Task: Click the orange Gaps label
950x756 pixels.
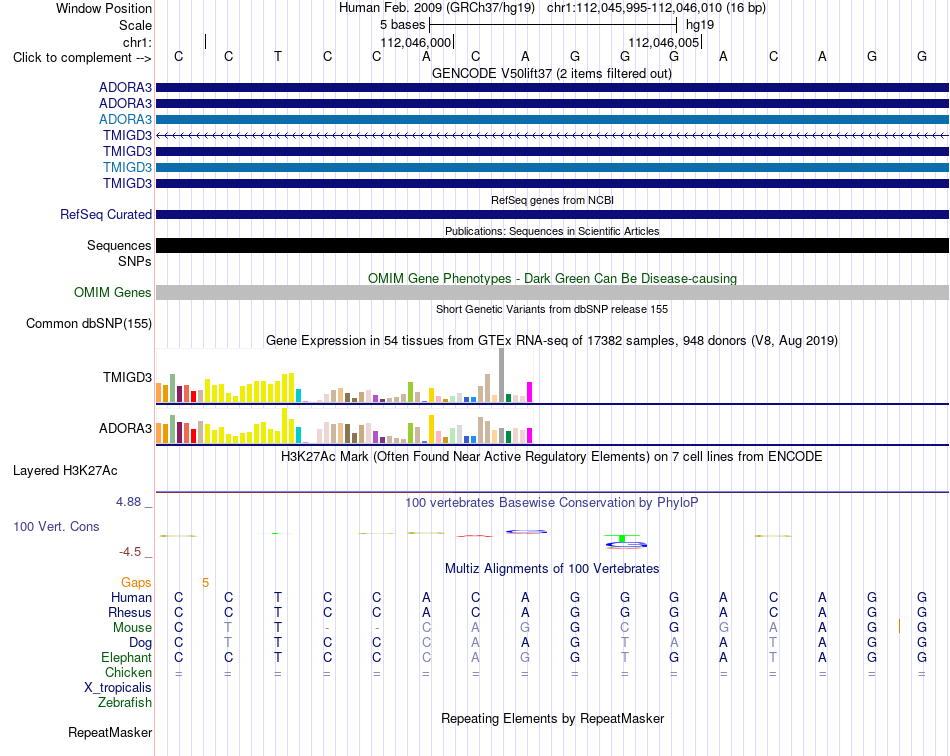Action: tap(136, 582)
